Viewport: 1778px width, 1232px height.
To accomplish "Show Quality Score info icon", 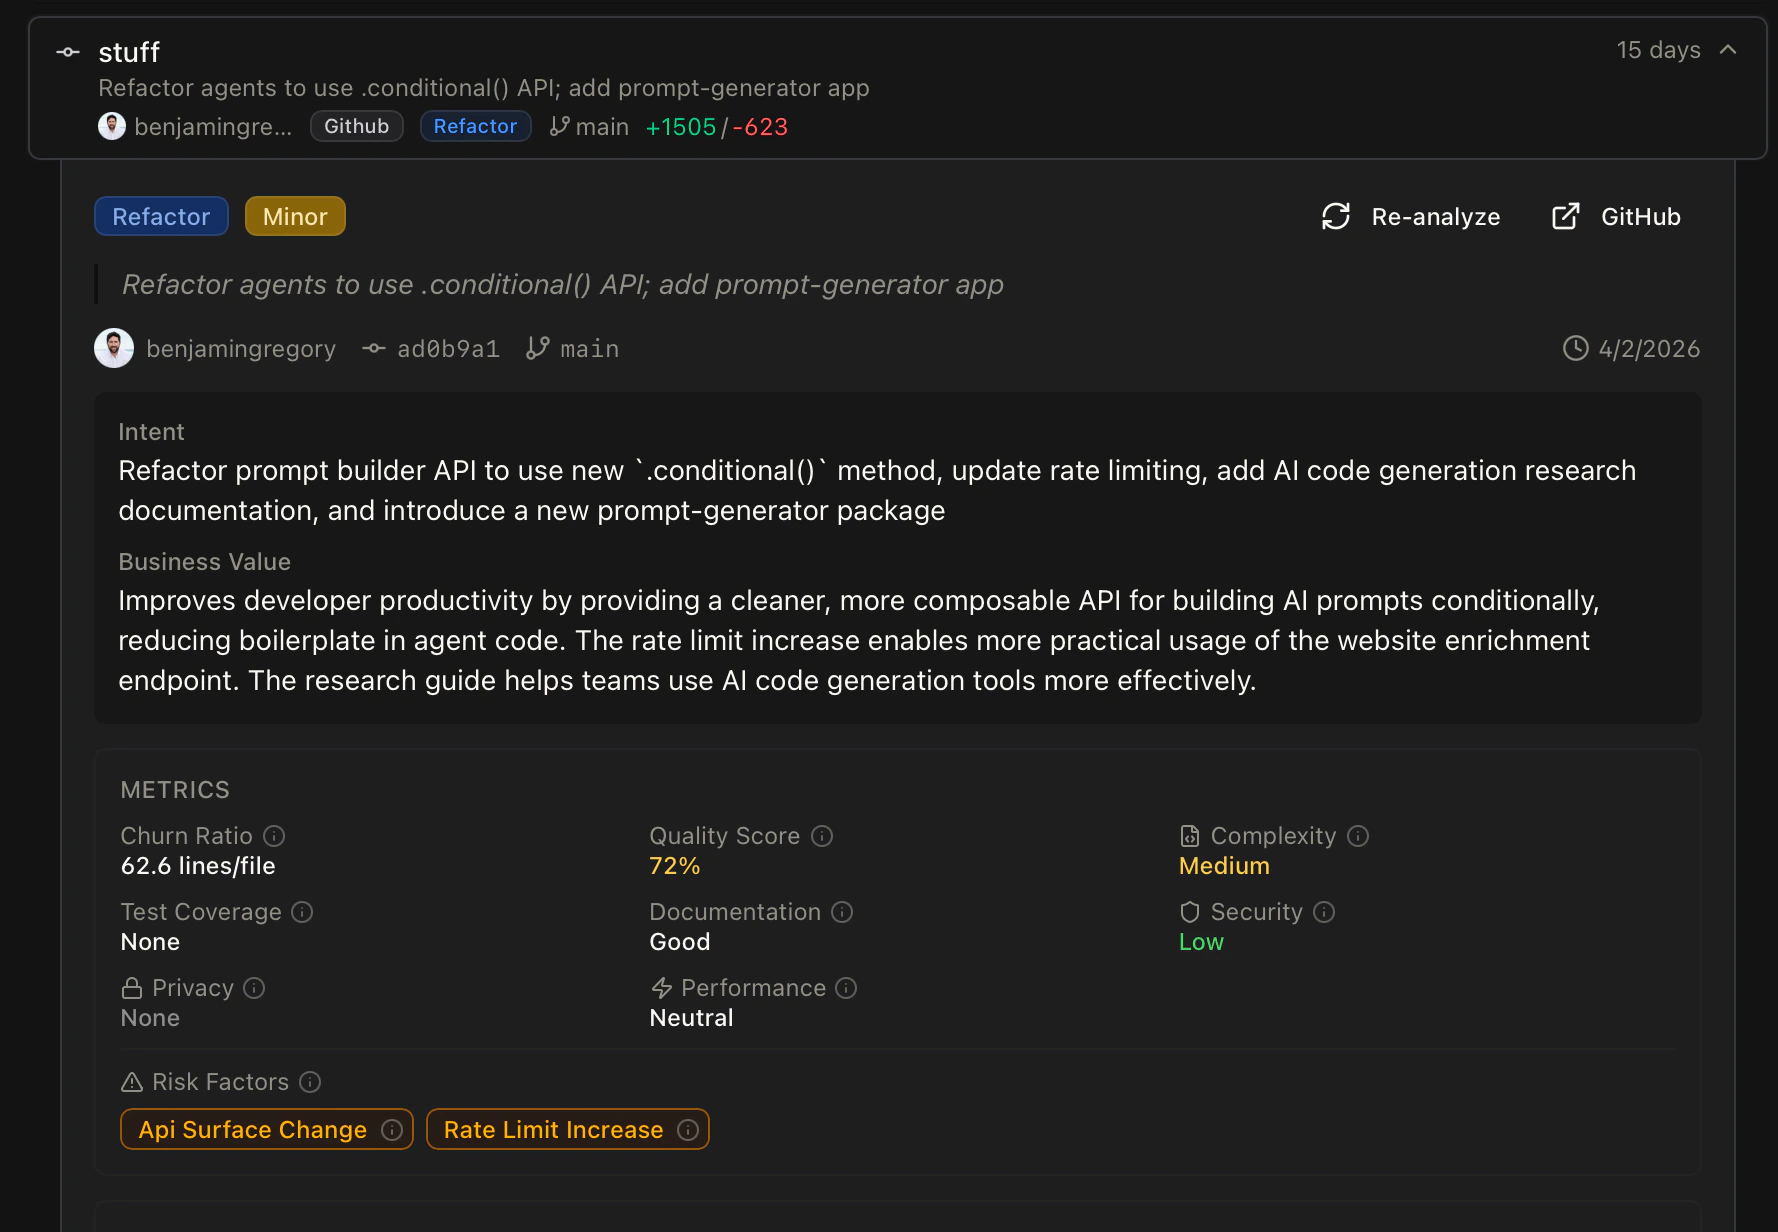I will (x=822, y=836).
